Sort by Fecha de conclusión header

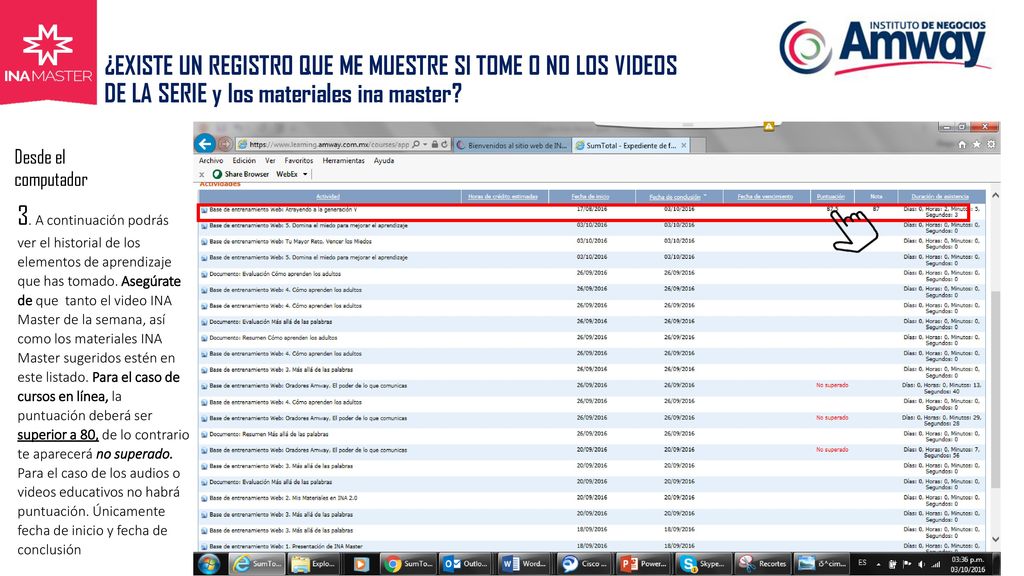[675, 197]
